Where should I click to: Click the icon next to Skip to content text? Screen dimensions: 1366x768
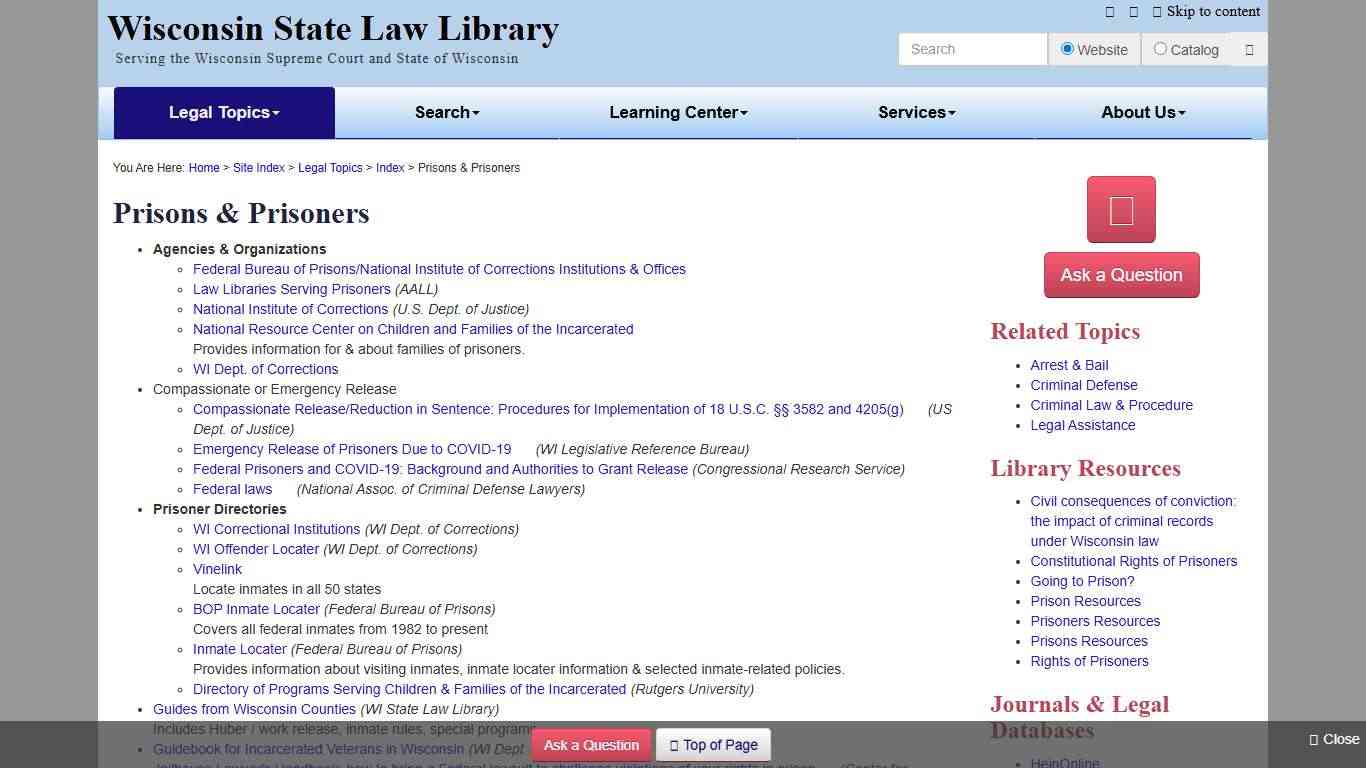pos(1157,12)
